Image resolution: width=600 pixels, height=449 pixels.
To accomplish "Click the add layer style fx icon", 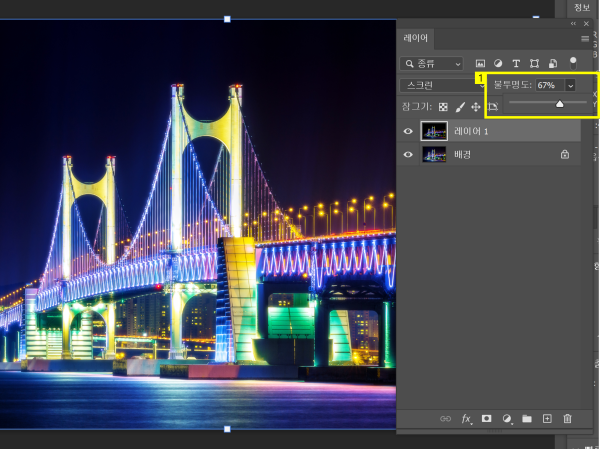I will pos(466,419).
